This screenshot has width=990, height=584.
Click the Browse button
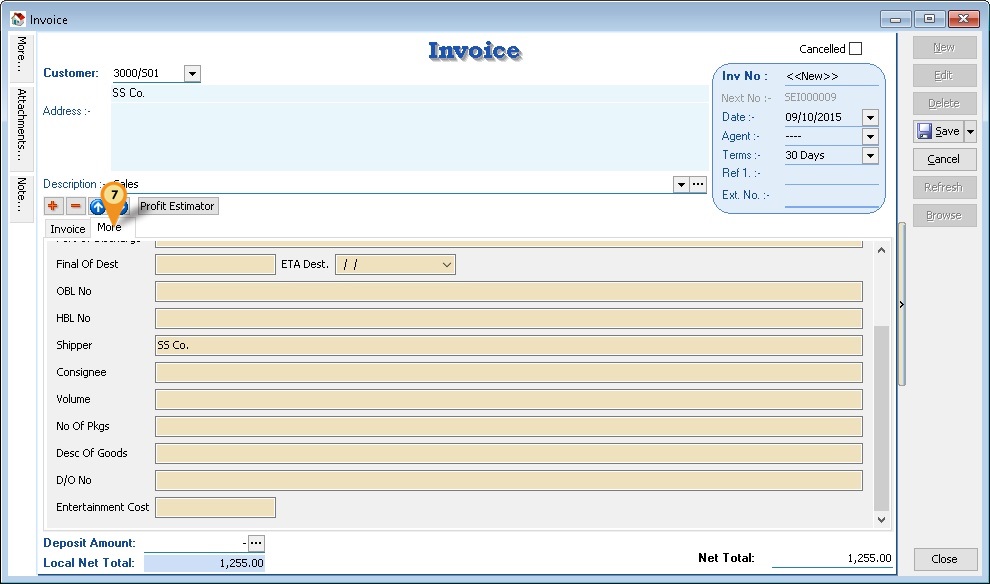pyautogui.click(x=943, y=215)
